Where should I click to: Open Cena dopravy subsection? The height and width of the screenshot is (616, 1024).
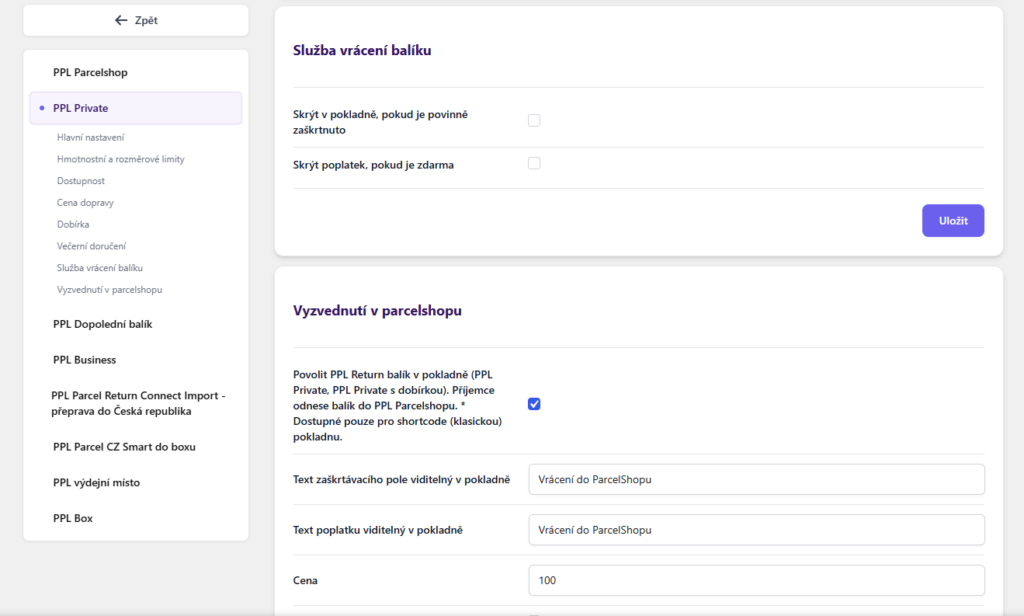point(85,203)
